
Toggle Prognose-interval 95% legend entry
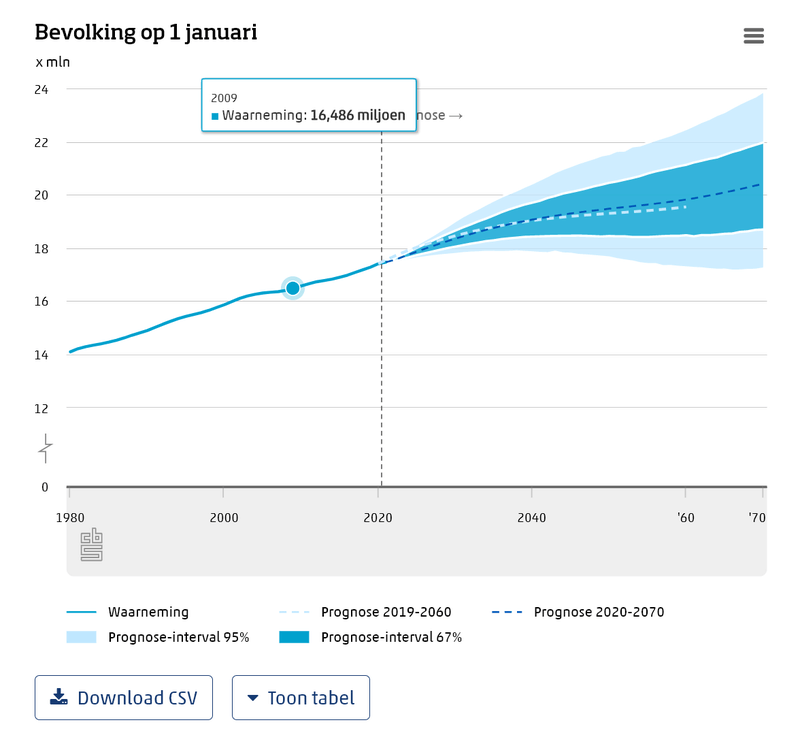pyautogui.click(x=178, y=637)
